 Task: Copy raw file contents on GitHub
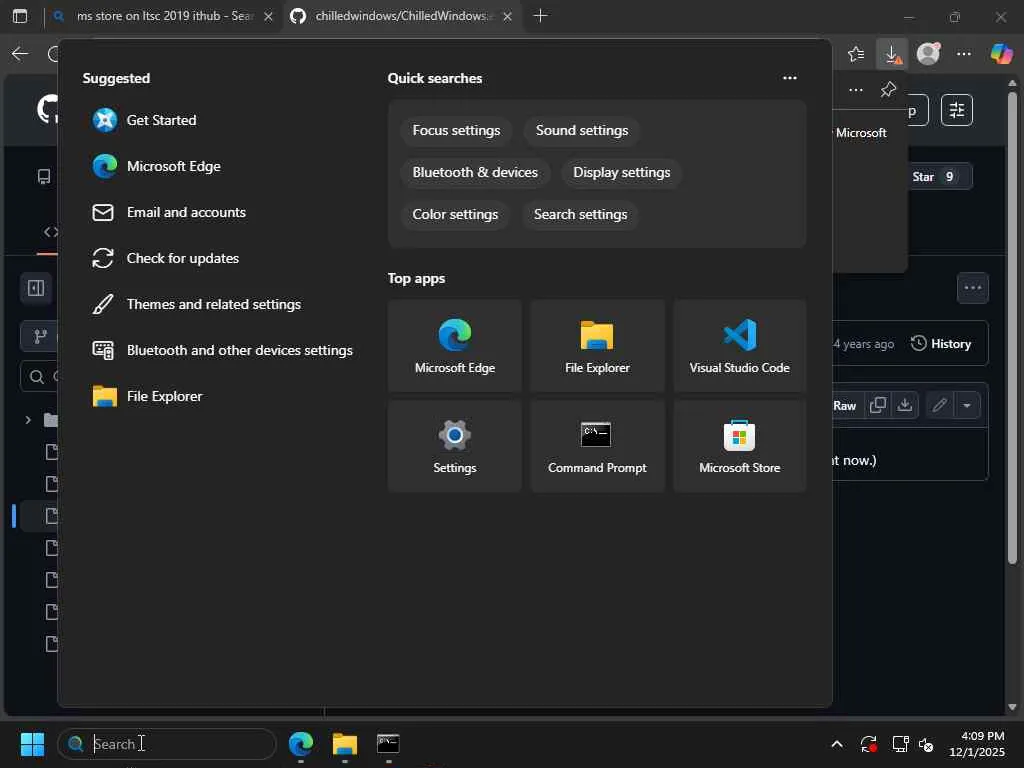[x=878, y=406]
